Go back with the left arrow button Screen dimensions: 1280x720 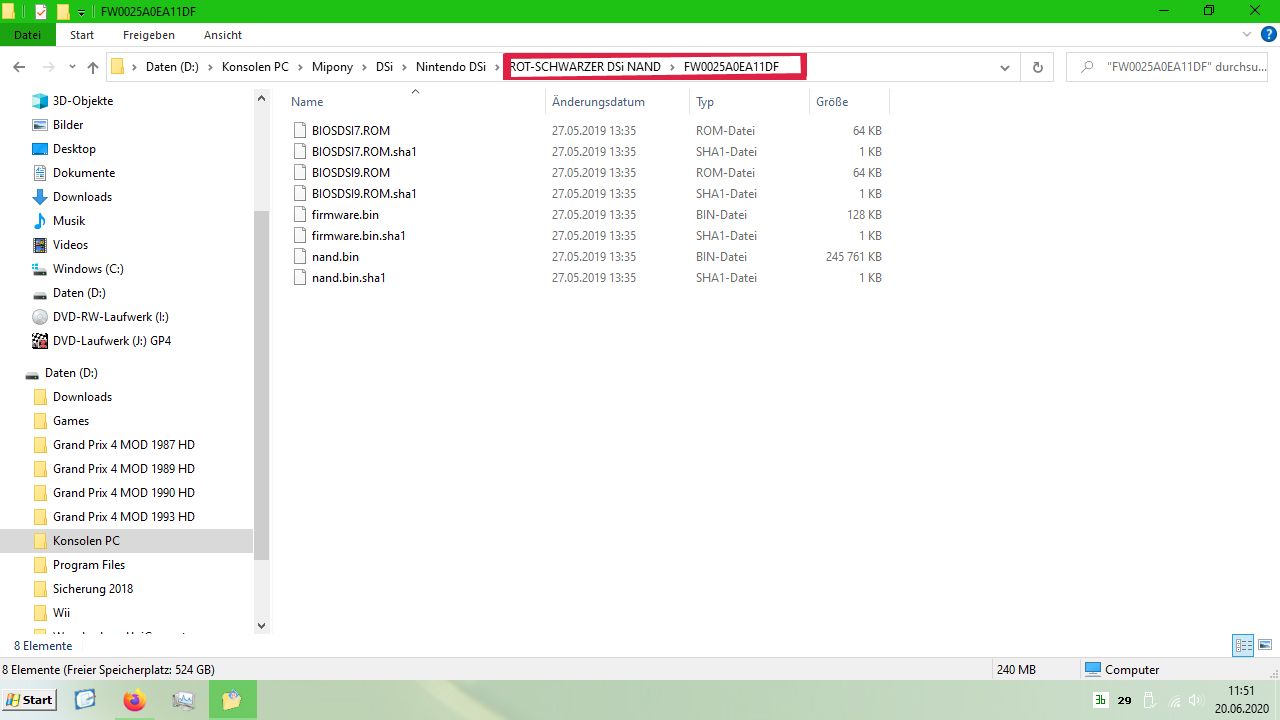coord(18,67)
